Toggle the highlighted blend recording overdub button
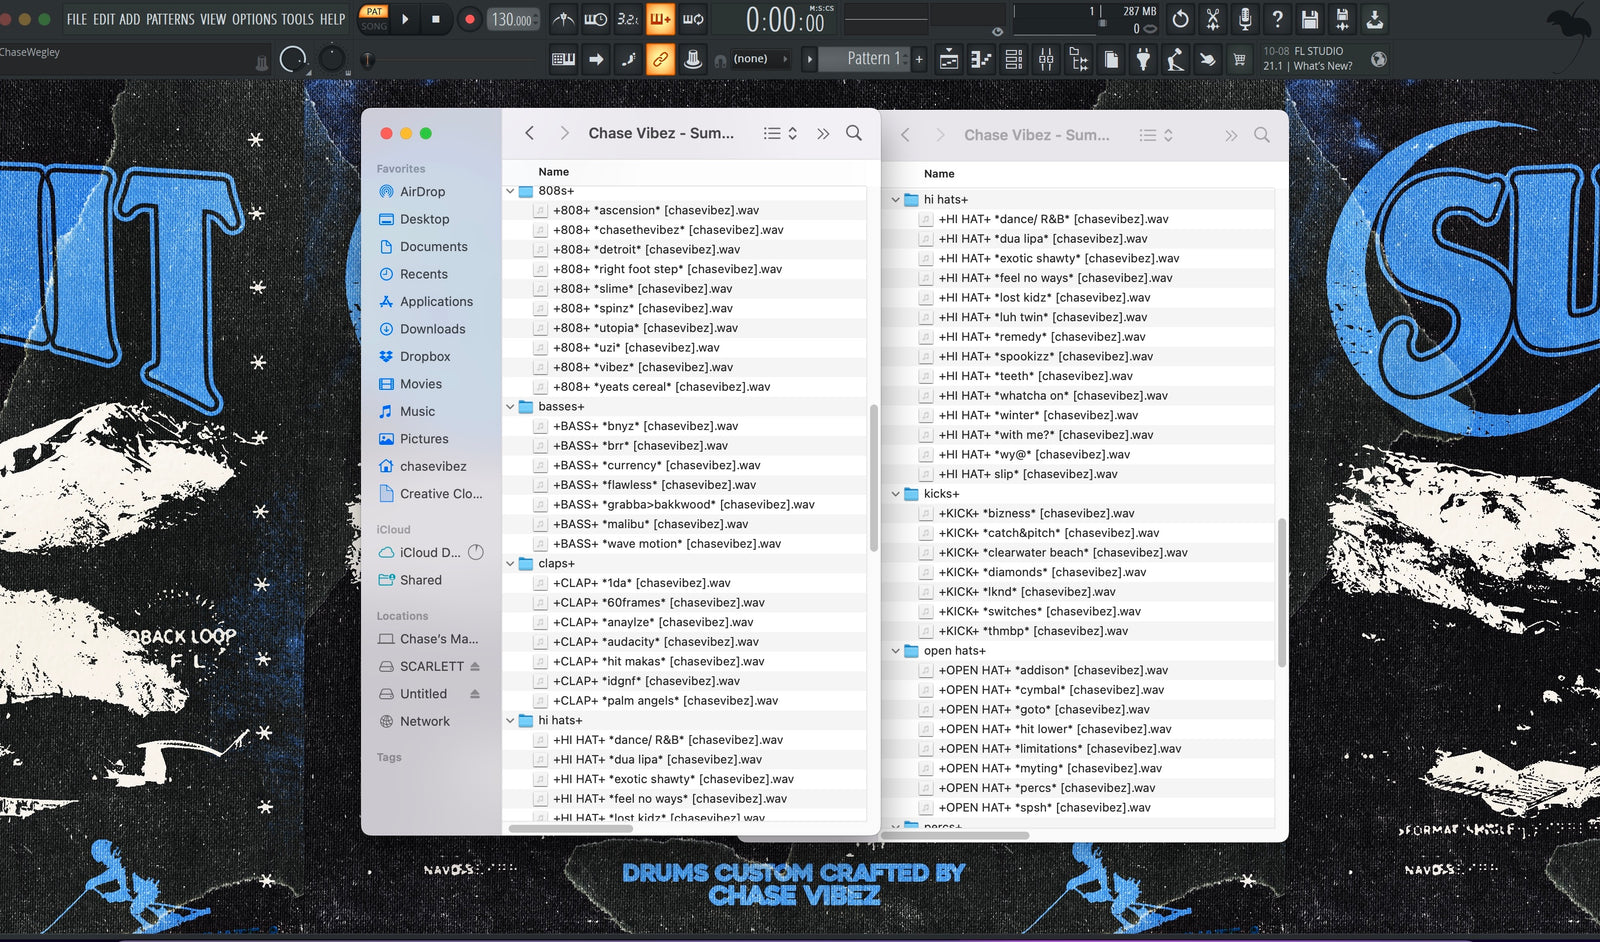The height and width of the screenshot is (942, 1600). point(660,19)
